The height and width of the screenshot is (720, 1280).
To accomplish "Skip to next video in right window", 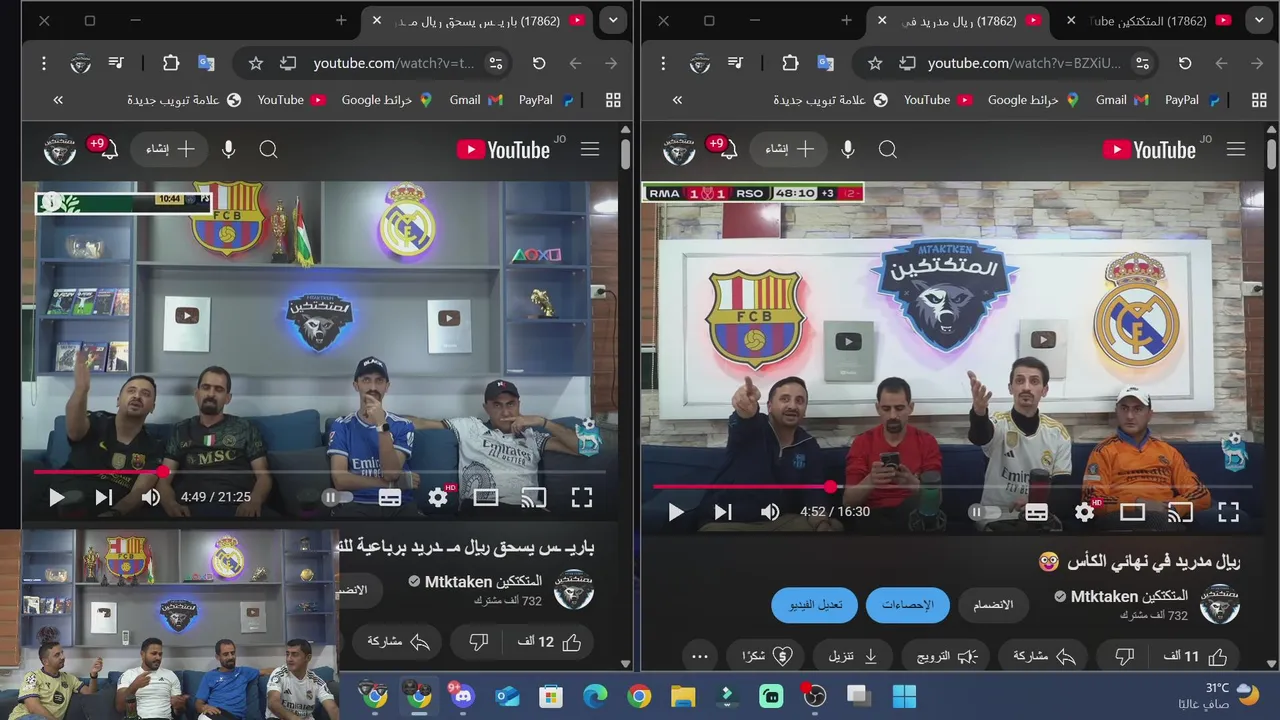I will click(723, 512).
